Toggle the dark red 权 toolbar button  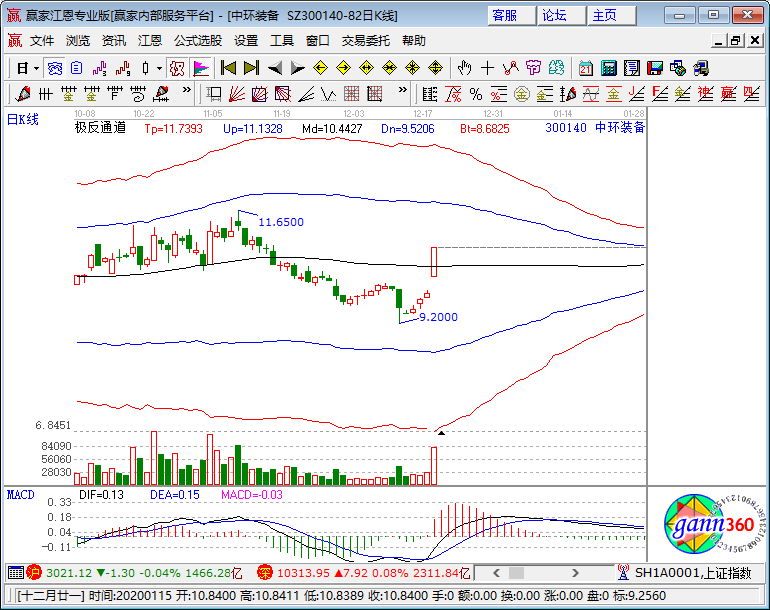click(177, 68)
